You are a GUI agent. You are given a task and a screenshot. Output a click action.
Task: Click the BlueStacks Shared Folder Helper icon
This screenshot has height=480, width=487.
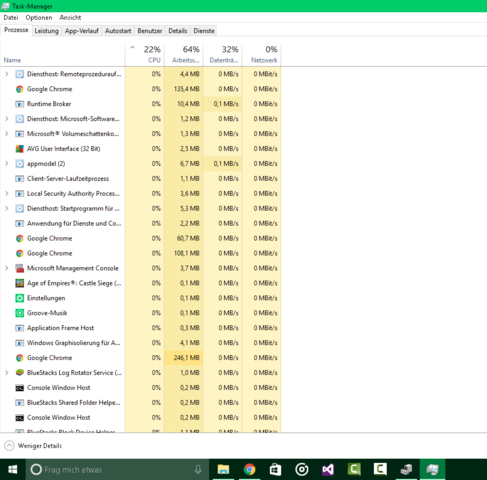[x=20, y=403]
